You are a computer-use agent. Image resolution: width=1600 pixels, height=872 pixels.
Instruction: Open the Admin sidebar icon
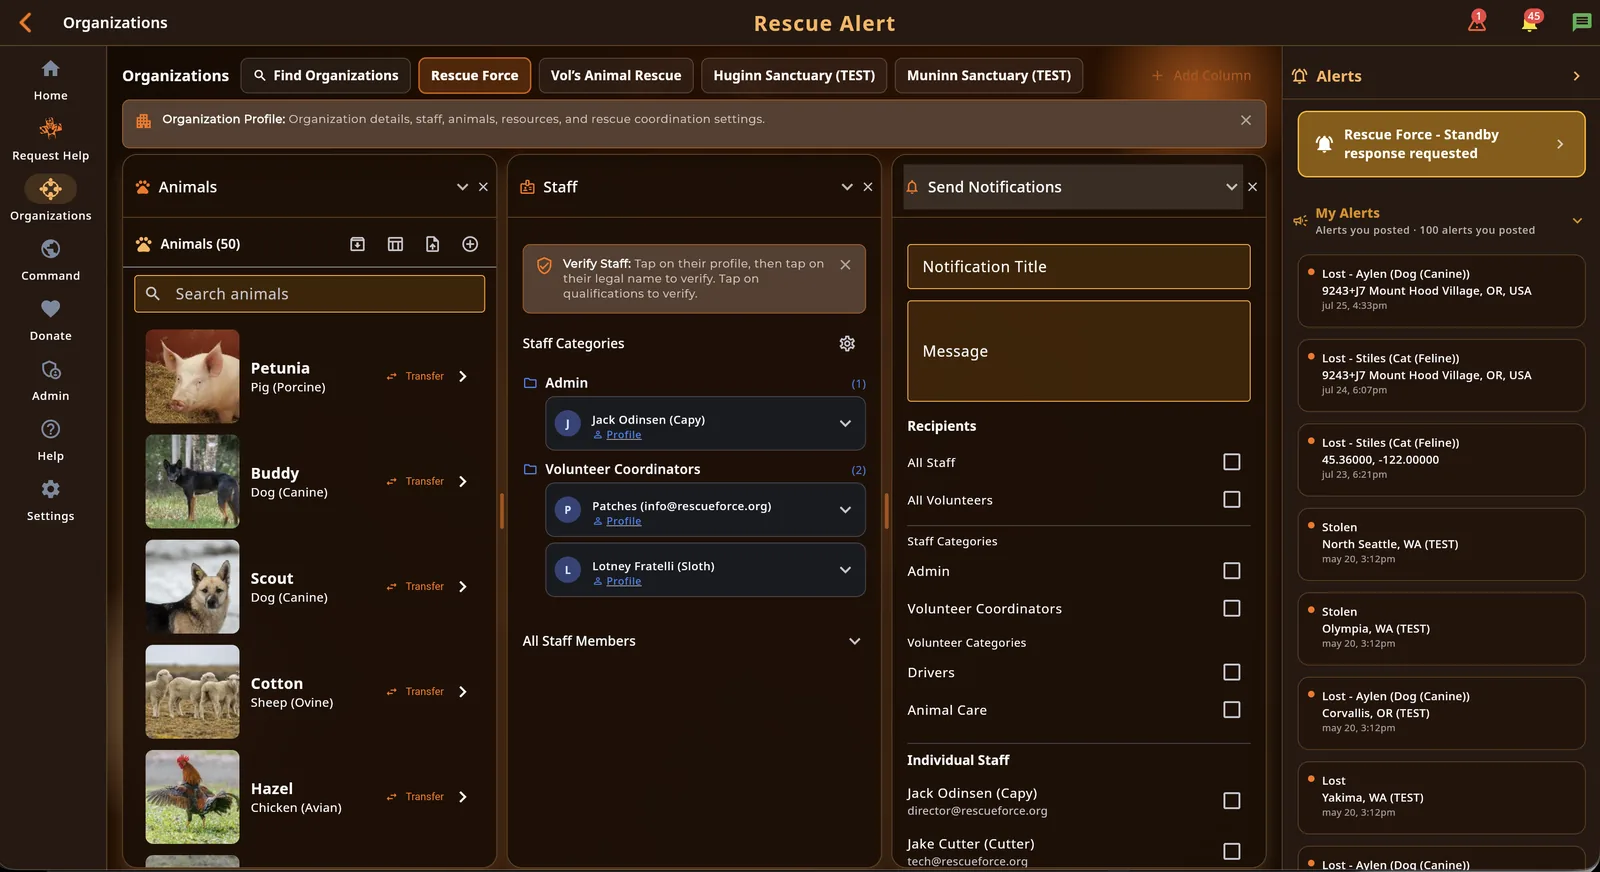tap(50, 369)
